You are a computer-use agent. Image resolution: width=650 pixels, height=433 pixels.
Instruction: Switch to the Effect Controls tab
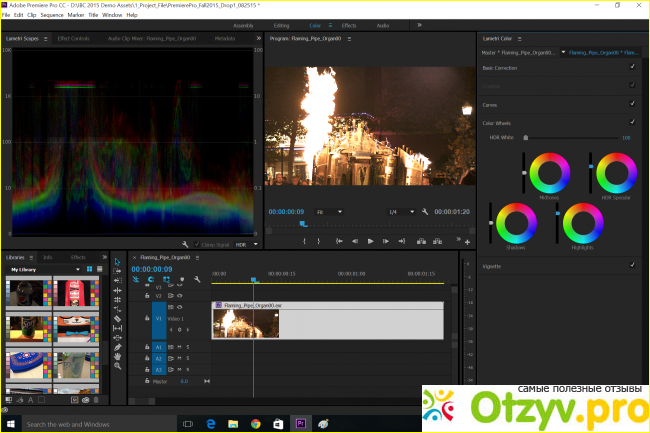[x=75, y=38]
